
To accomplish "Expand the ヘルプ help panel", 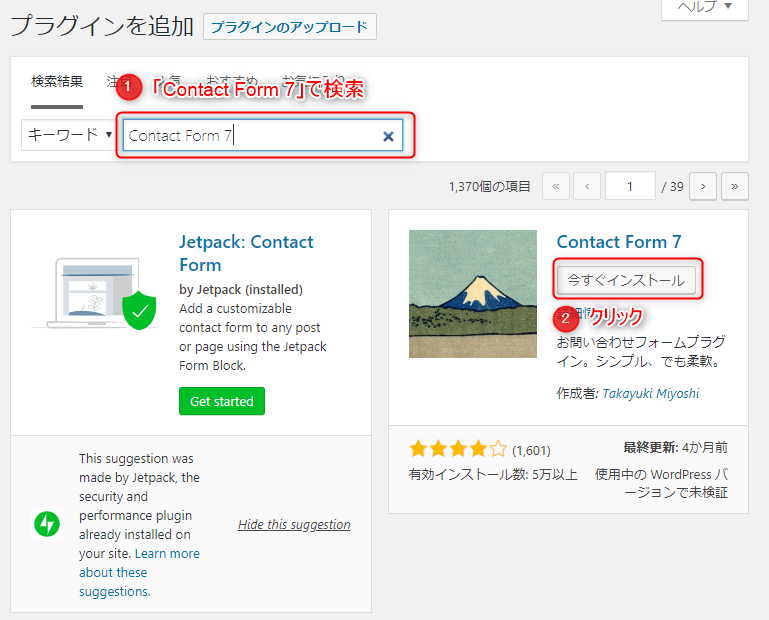I will [705, 8].
